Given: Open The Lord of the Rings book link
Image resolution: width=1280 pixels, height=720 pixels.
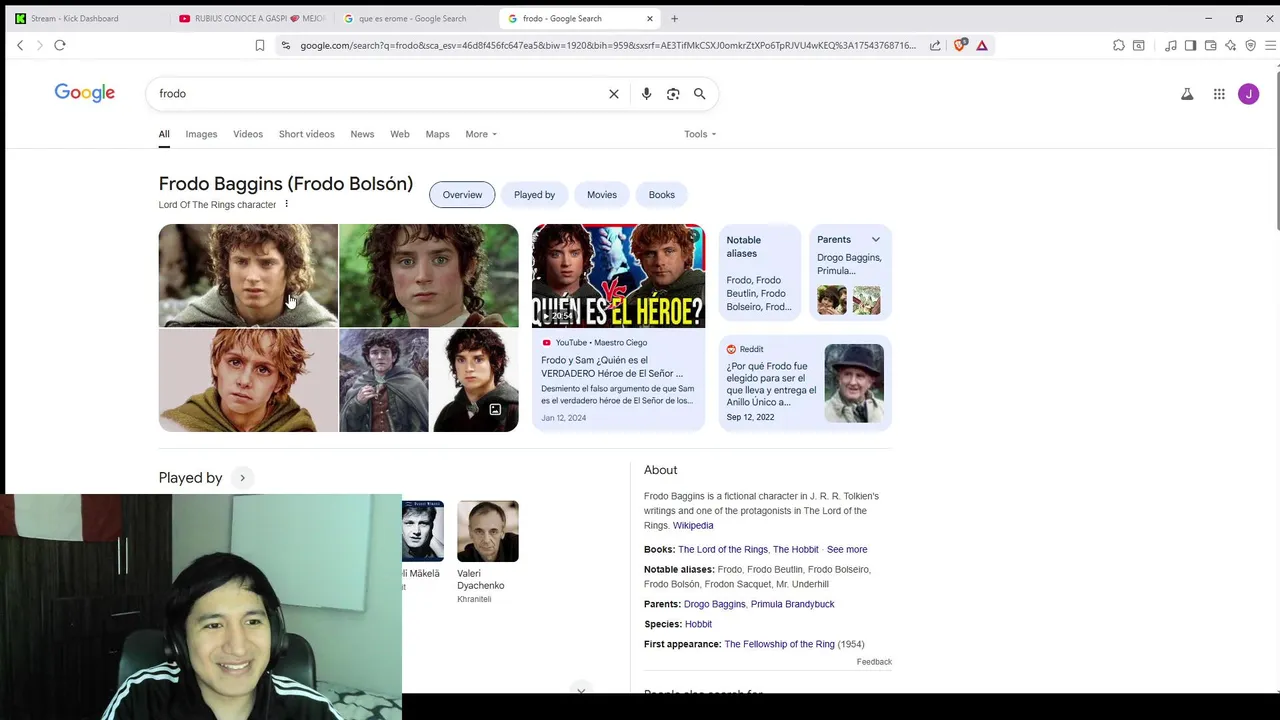Looking at the screenshot, I should [723, 549].
